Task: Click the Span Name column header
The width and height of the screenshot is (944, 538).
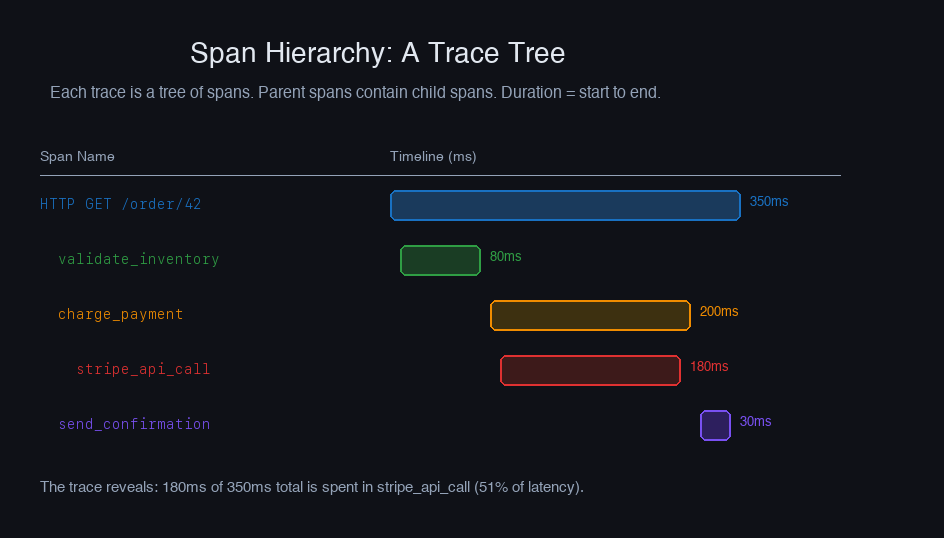Action: click(77, 156)
